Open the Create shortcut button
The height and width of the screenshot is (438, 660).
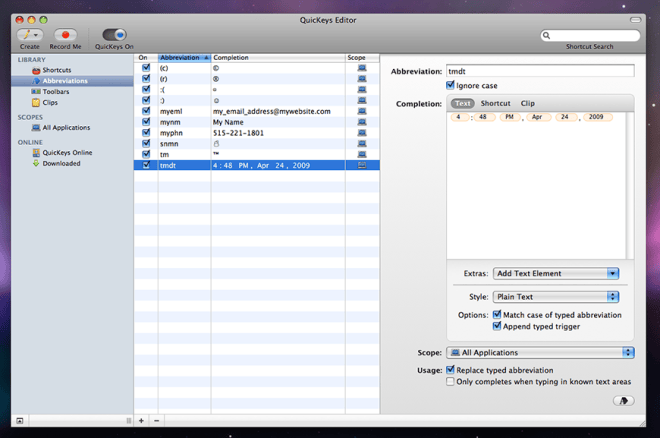pos(29,35)
